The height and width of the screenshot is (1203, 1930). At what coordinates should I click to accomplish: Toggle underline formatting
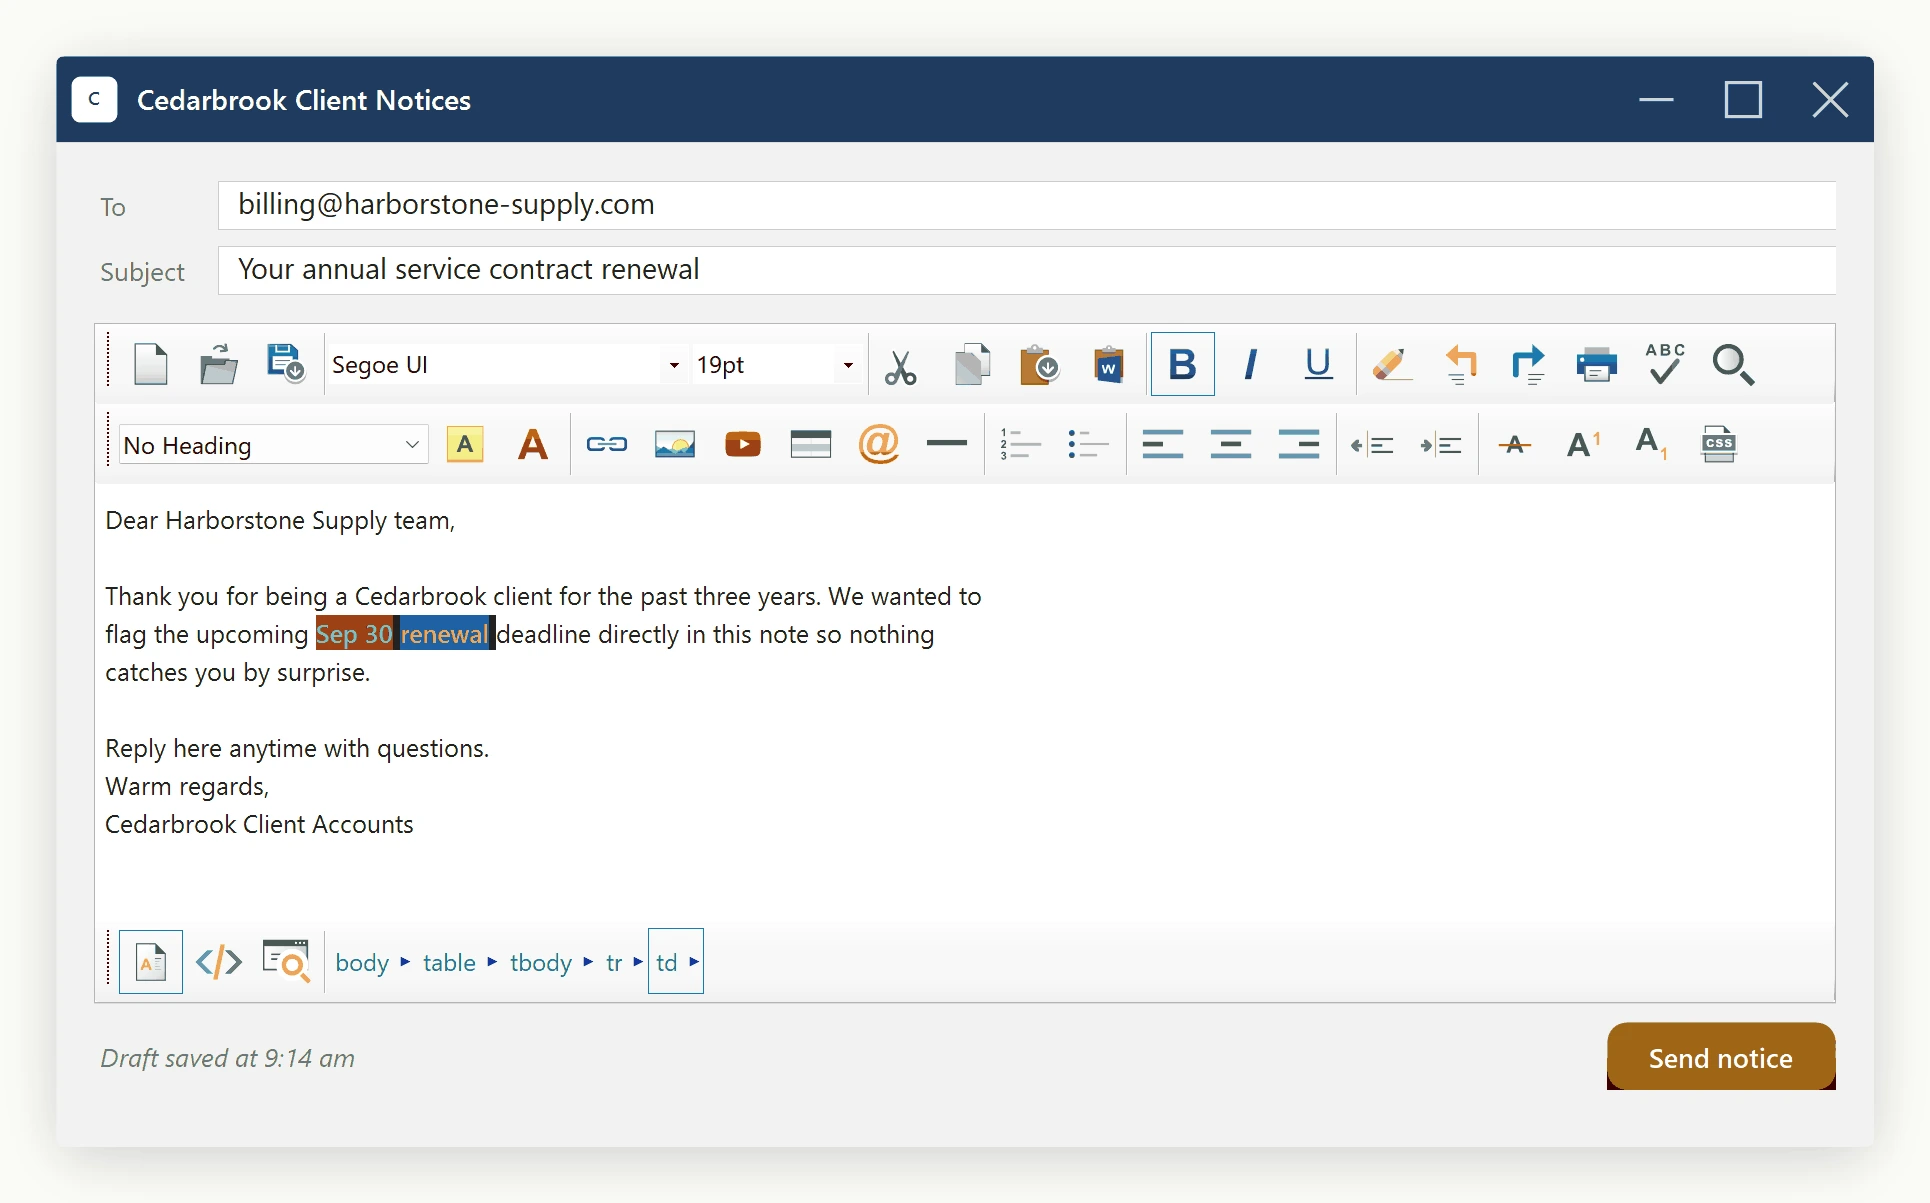point(1318,365)
